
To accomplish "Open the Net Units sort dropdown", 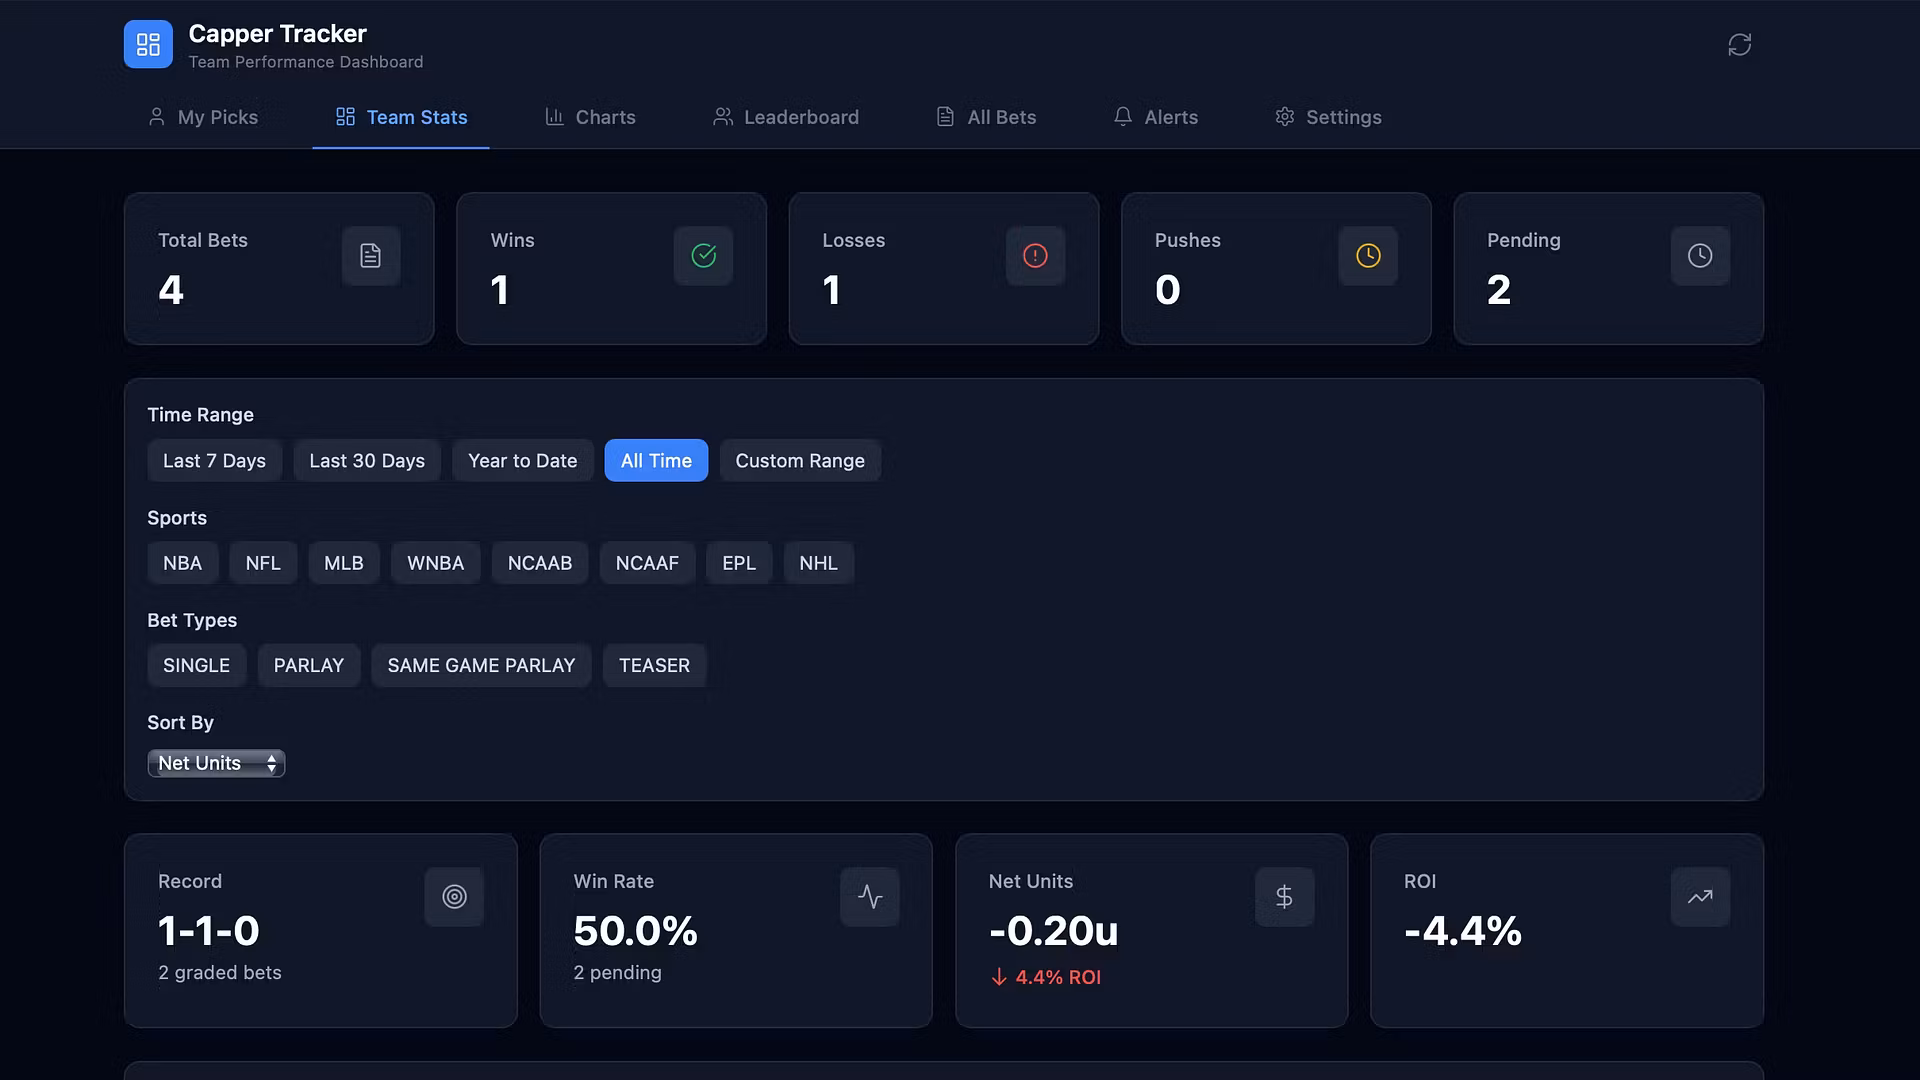I will [216, 764].
